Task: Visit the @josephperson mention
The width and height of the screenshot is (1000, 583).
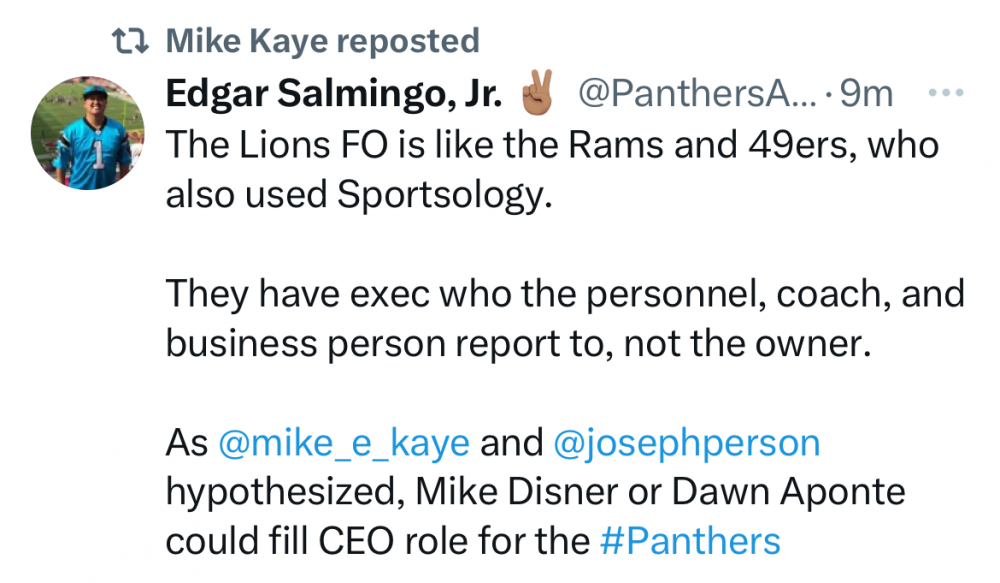Action: (686, 443)
